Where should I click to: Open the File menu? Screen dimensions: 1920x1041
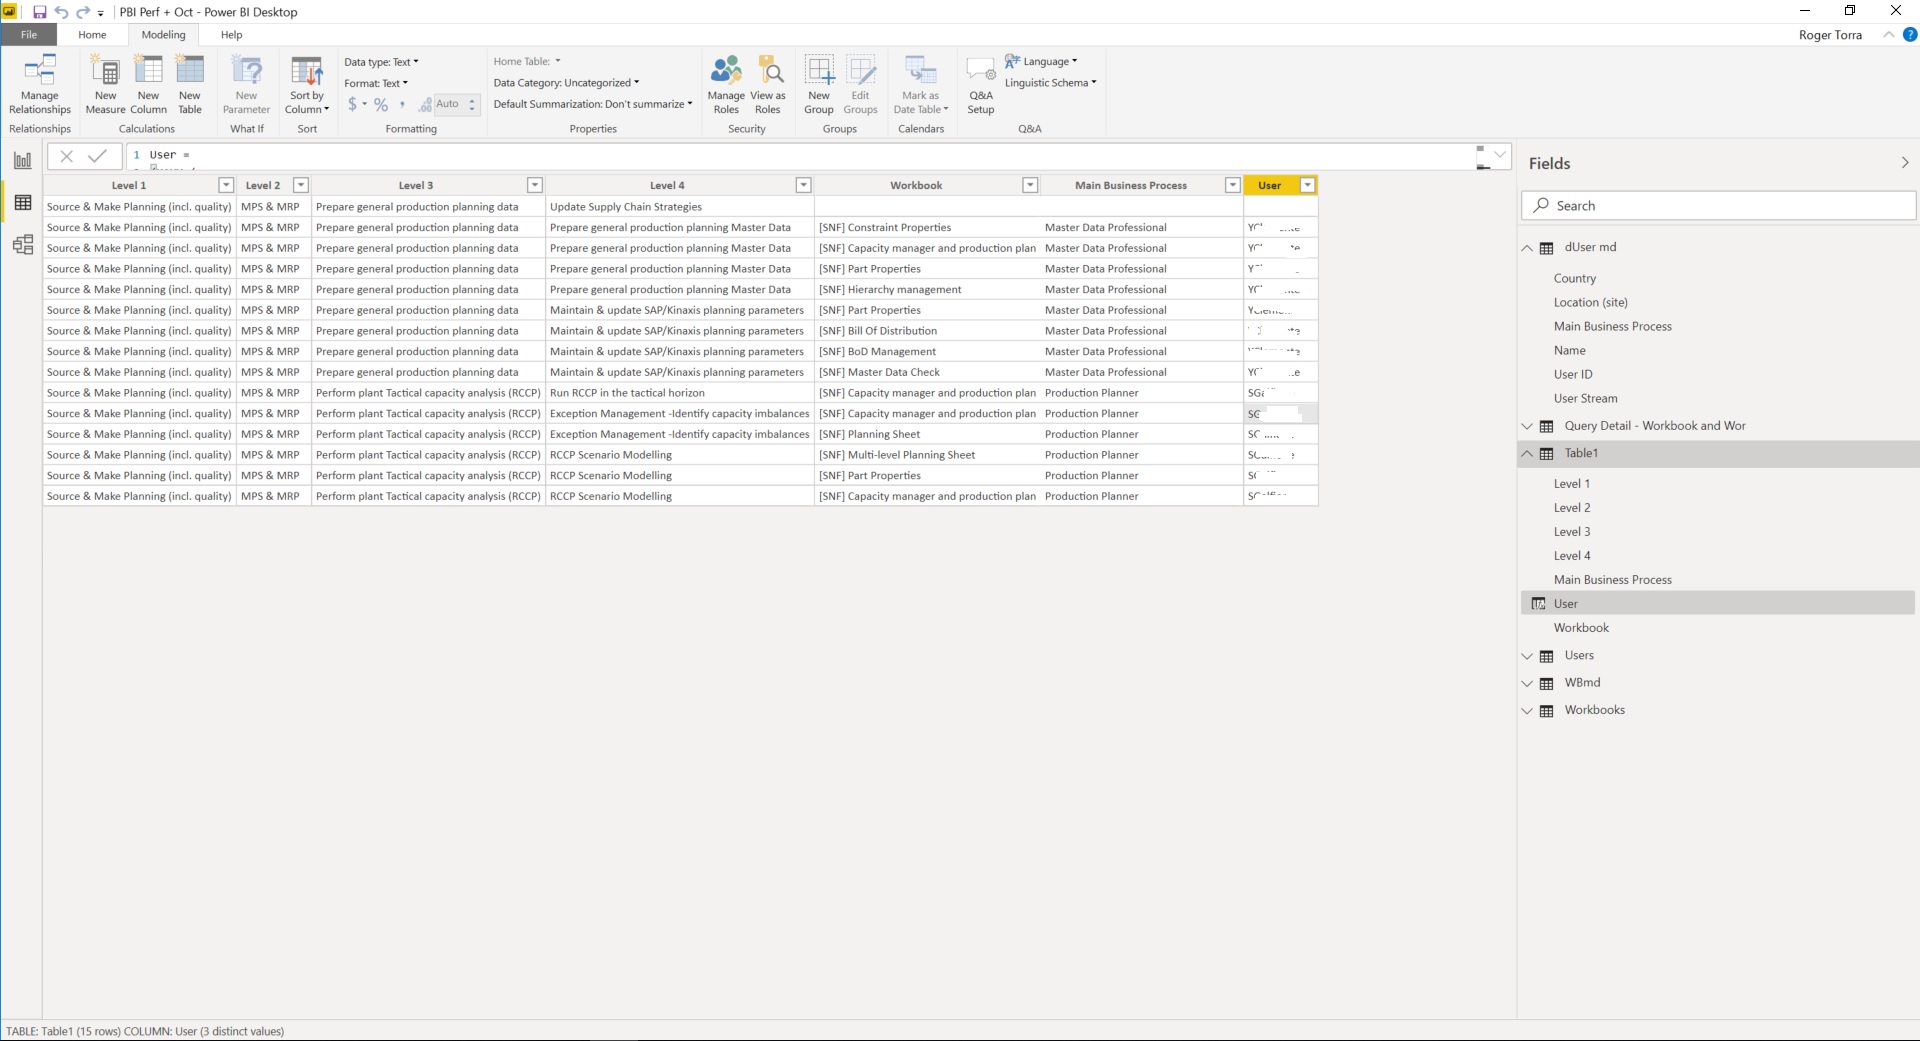click(x=29, y=35)
